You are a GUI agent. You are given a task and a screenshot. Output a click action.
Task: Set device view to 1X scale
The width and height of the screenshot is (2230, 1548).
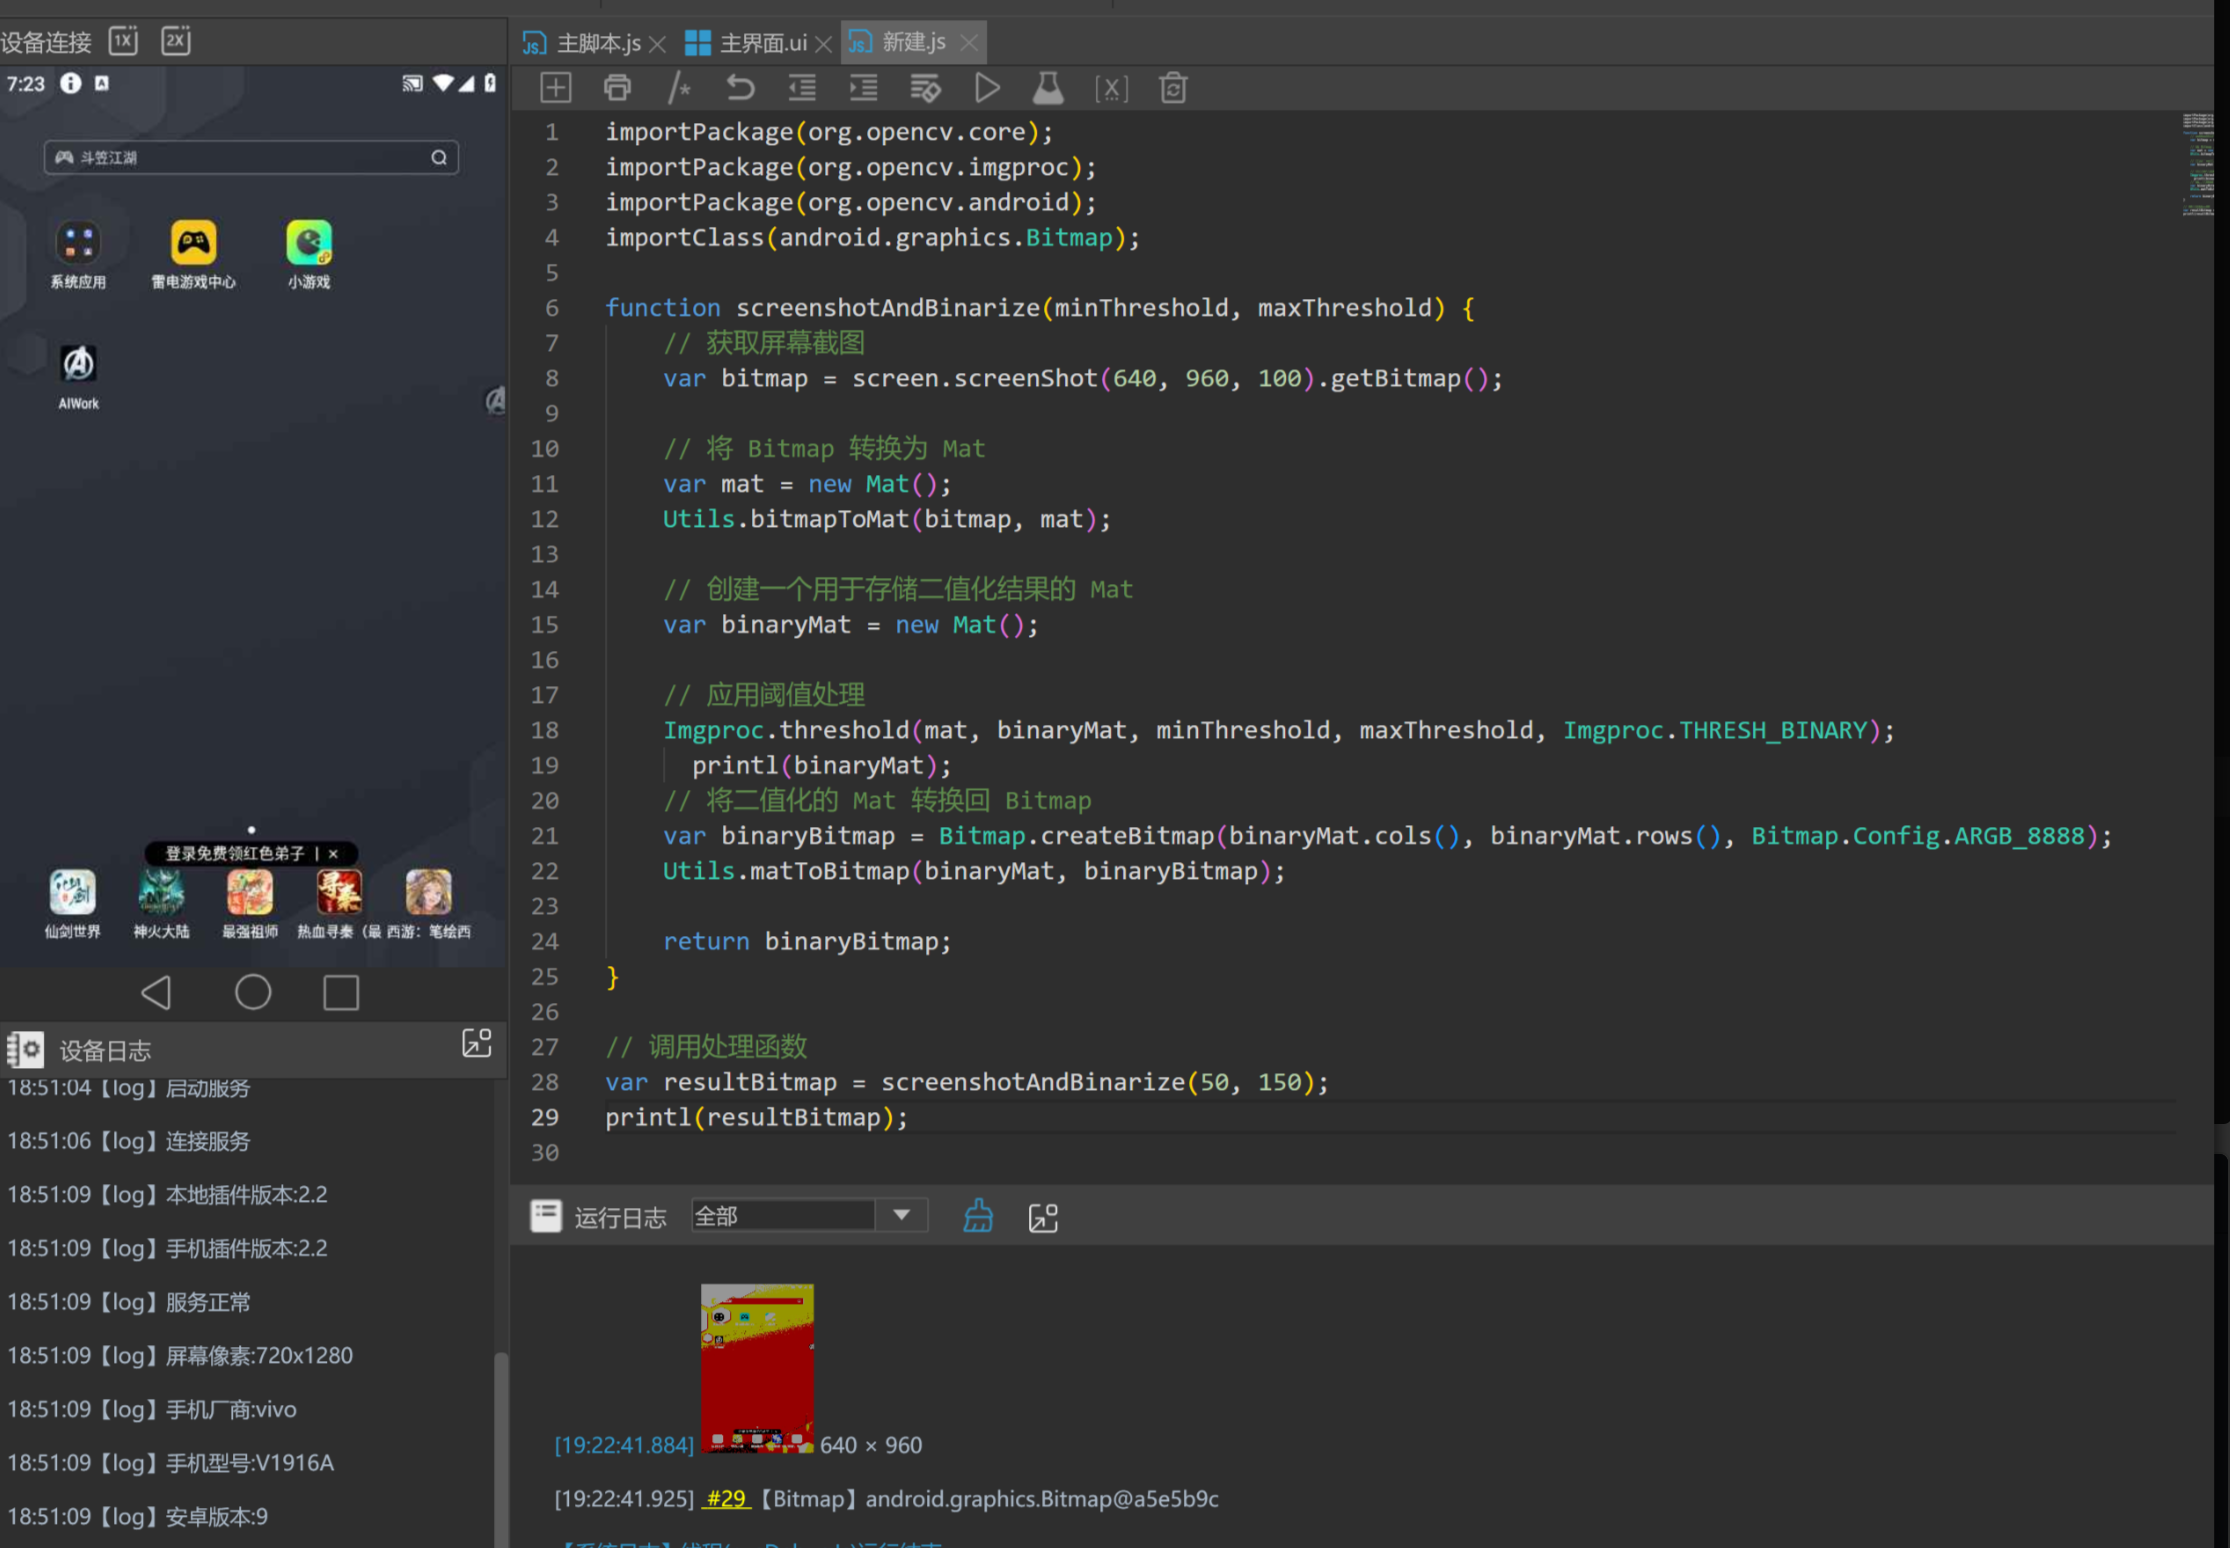coord(124,40)
